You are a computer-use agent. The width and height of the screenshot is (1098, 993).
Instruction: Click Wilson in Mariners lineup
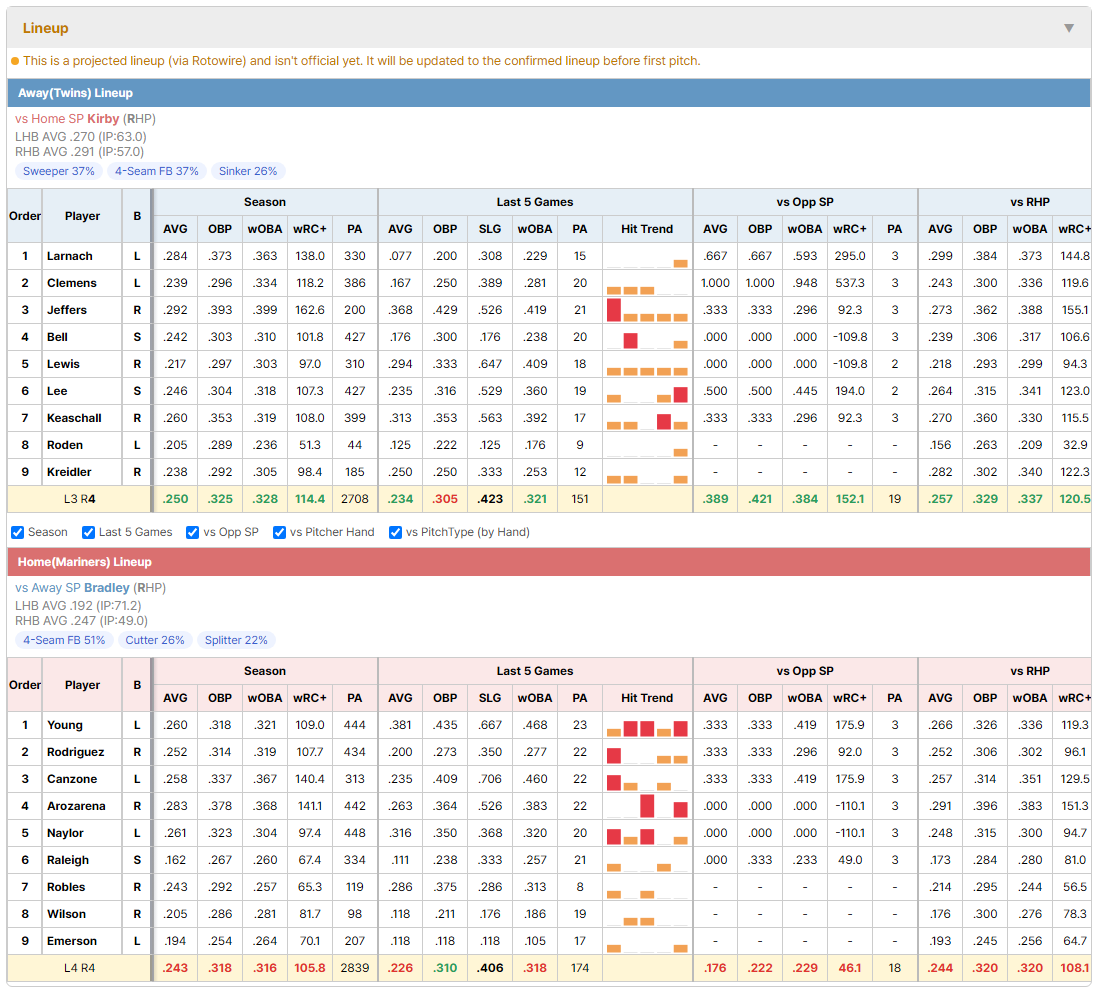tap(66, 914)
